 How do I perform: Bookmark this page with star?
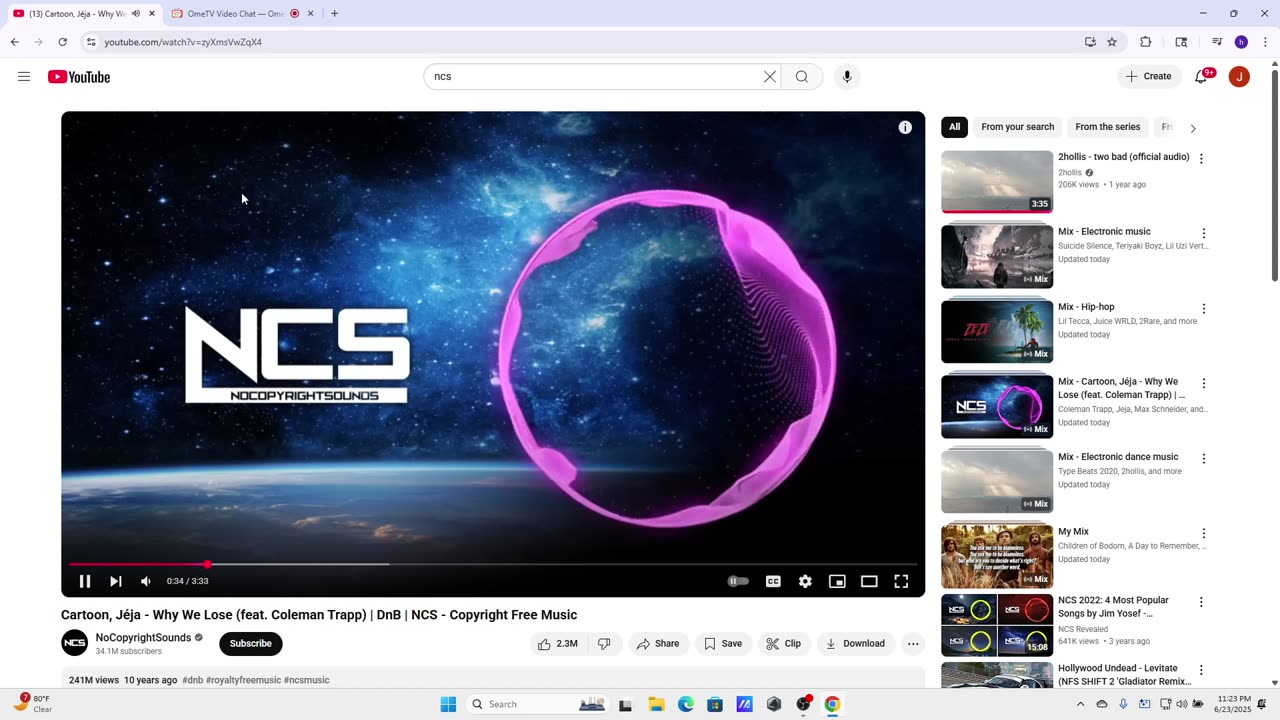pos(1112,42)
